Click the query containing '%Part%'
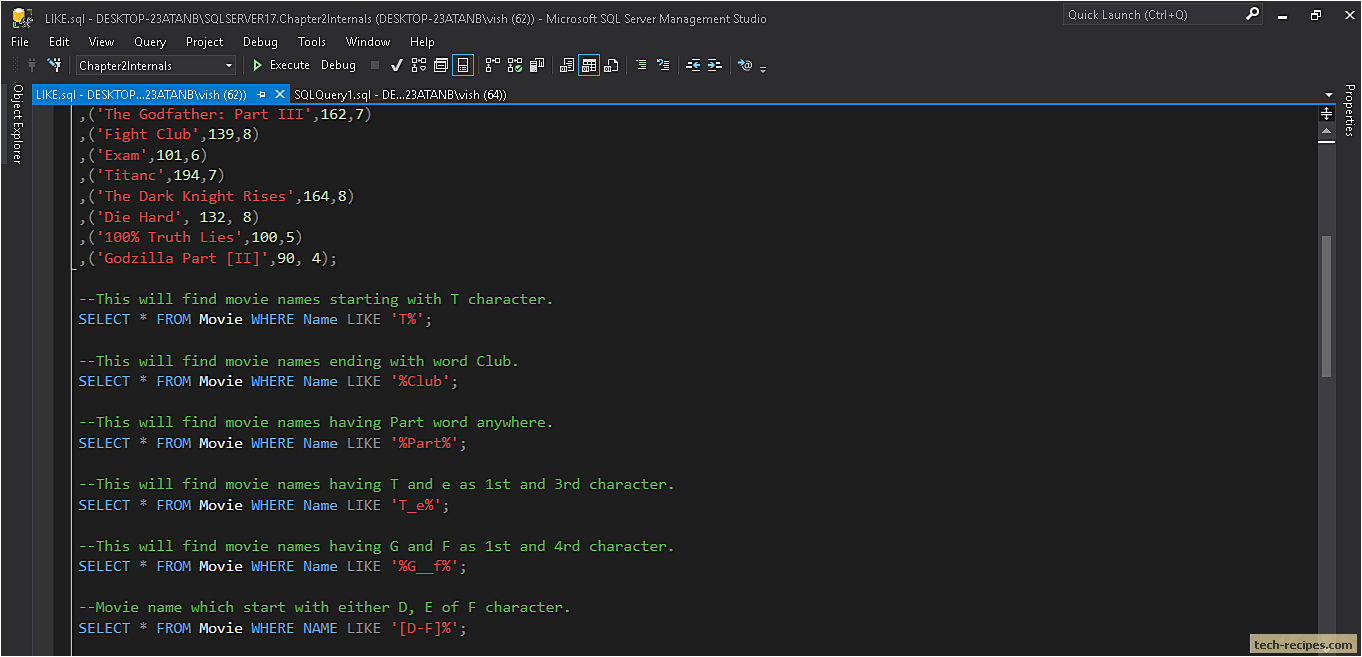 pyautogui.click(x=273, y=443)
